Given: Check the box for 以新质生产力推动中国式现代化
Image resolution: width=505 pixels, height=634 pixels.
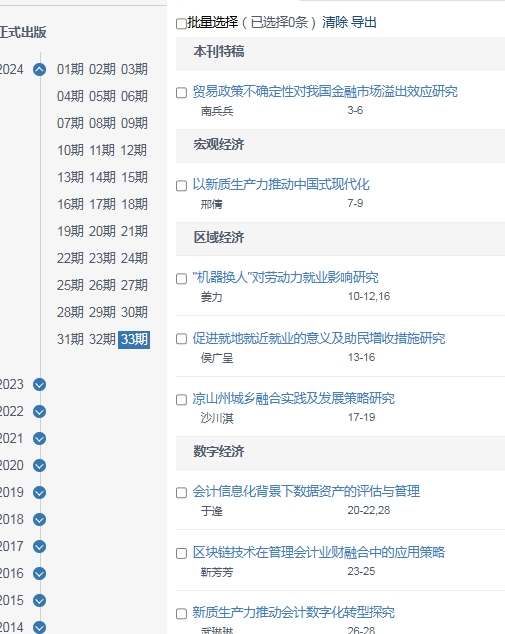Looking at the screenshot, I should tap(181, 186).
